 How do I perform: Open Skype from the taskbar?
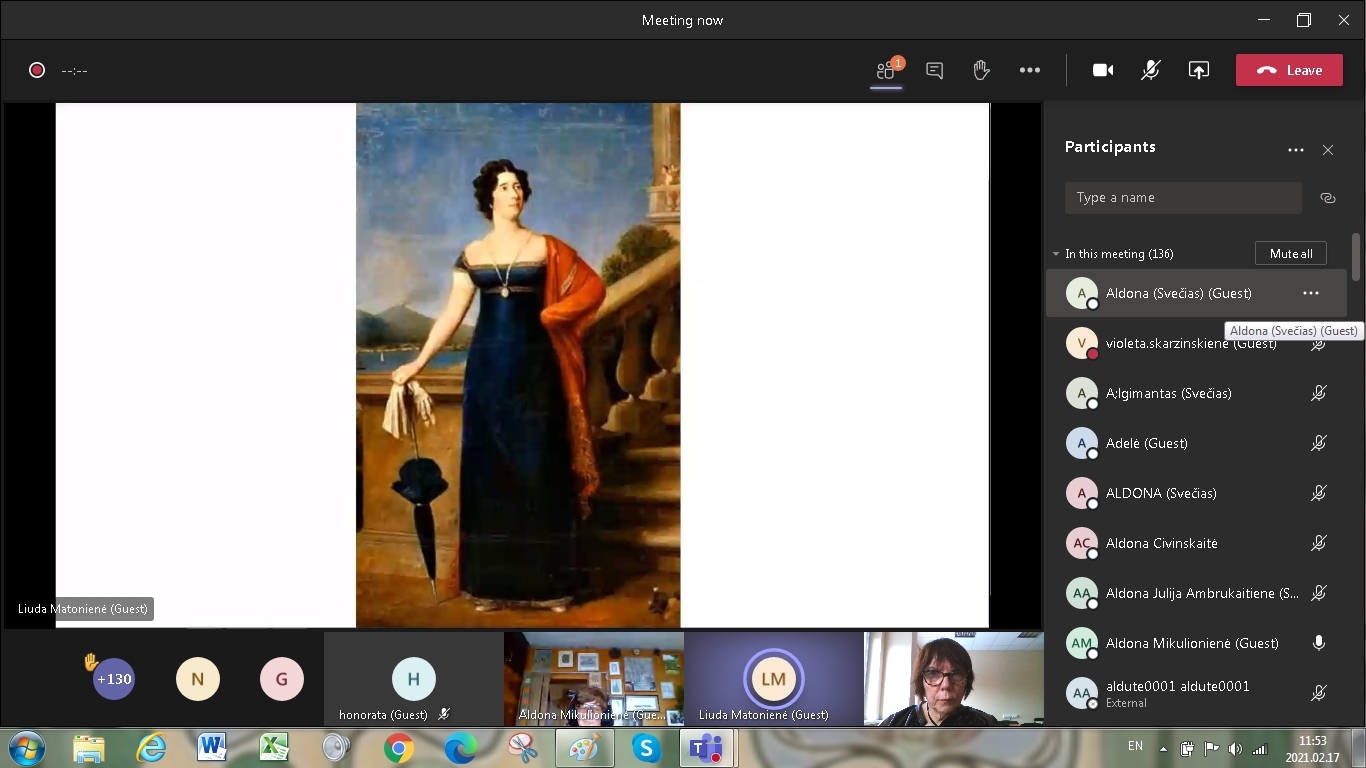tap(646, 747)
